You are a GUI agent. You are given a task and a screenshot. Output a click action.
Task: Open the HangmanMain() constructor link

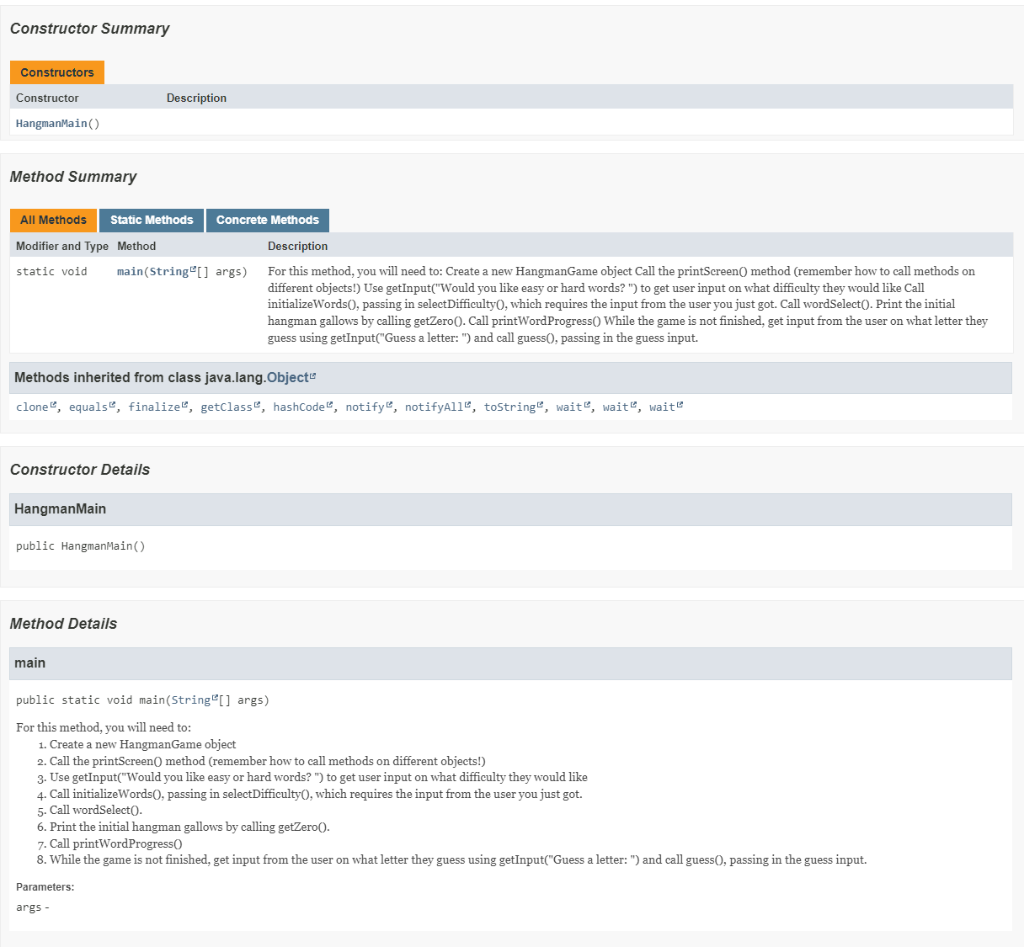[x=57, y=123]
